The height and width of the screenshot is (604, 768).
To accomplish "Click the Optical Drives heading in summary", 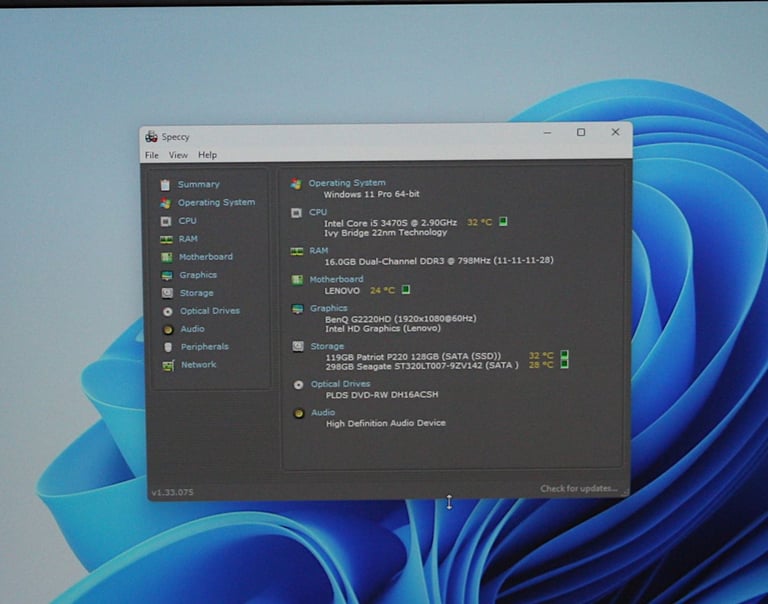I will pos(340,384).
